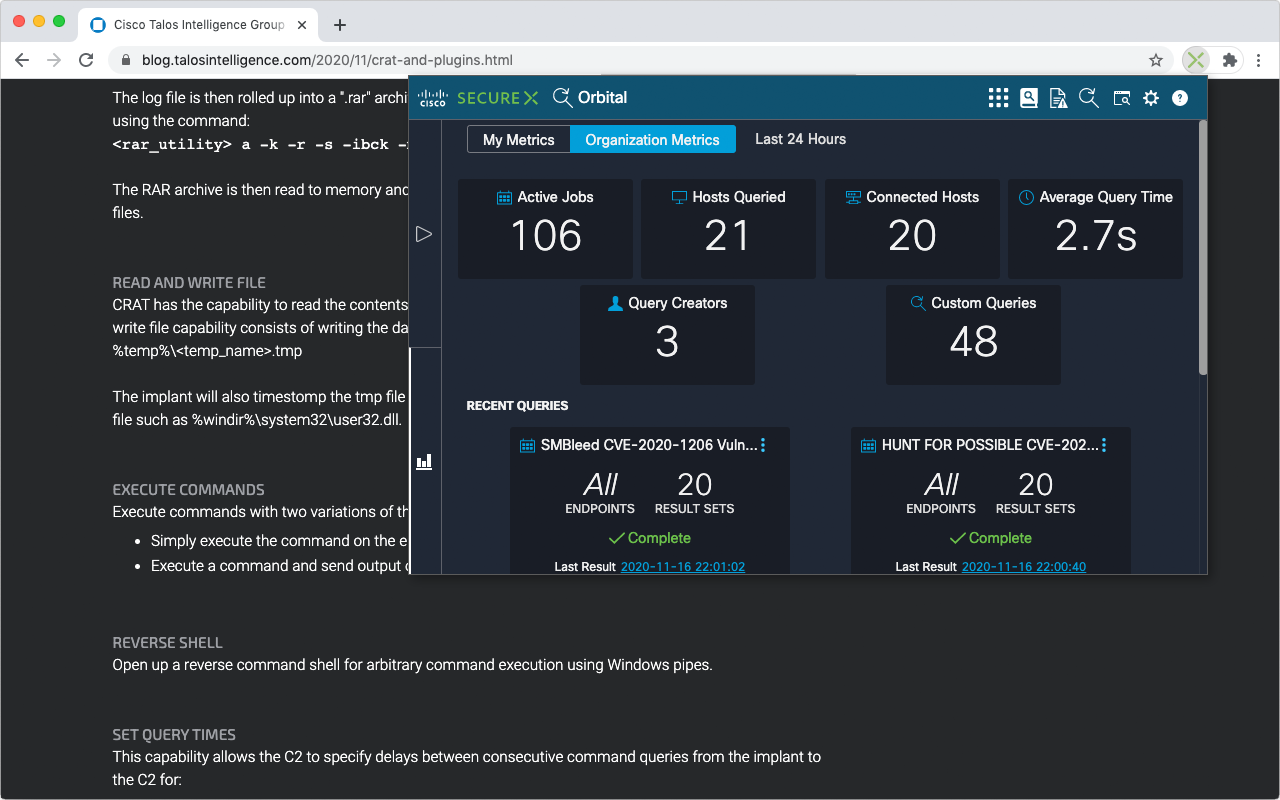
Task: Open the help question mark
Action: click(1179, 98)
